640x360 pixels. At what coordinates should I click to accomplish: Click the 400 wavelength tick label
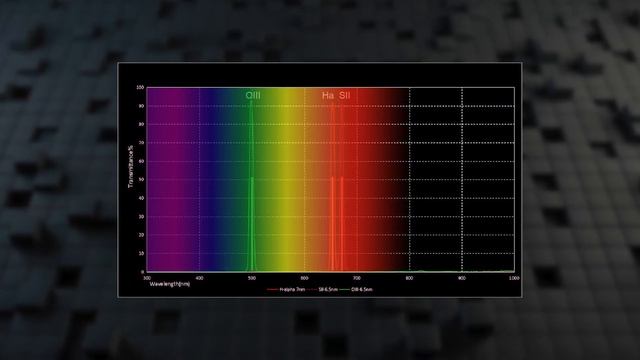199,278
